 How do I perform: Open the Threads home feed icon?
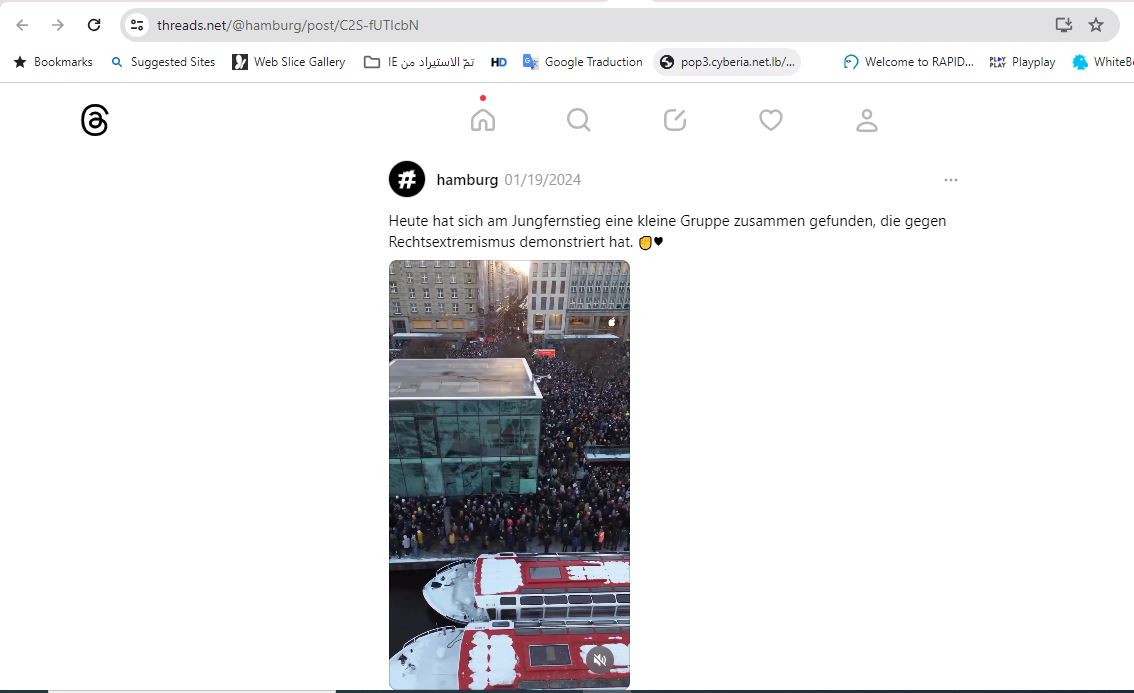click(x=482, y=119)
